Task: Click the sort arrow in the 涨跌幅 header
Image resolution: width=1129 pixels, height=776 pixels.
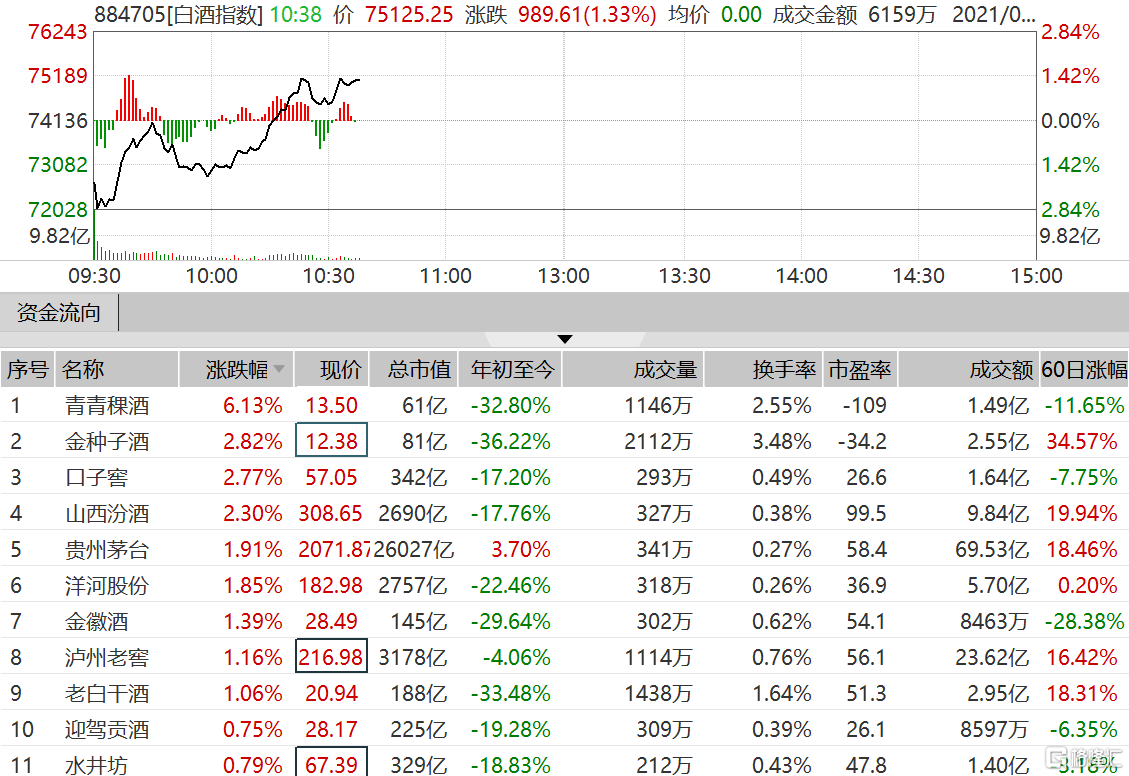Action: point(279,369)
